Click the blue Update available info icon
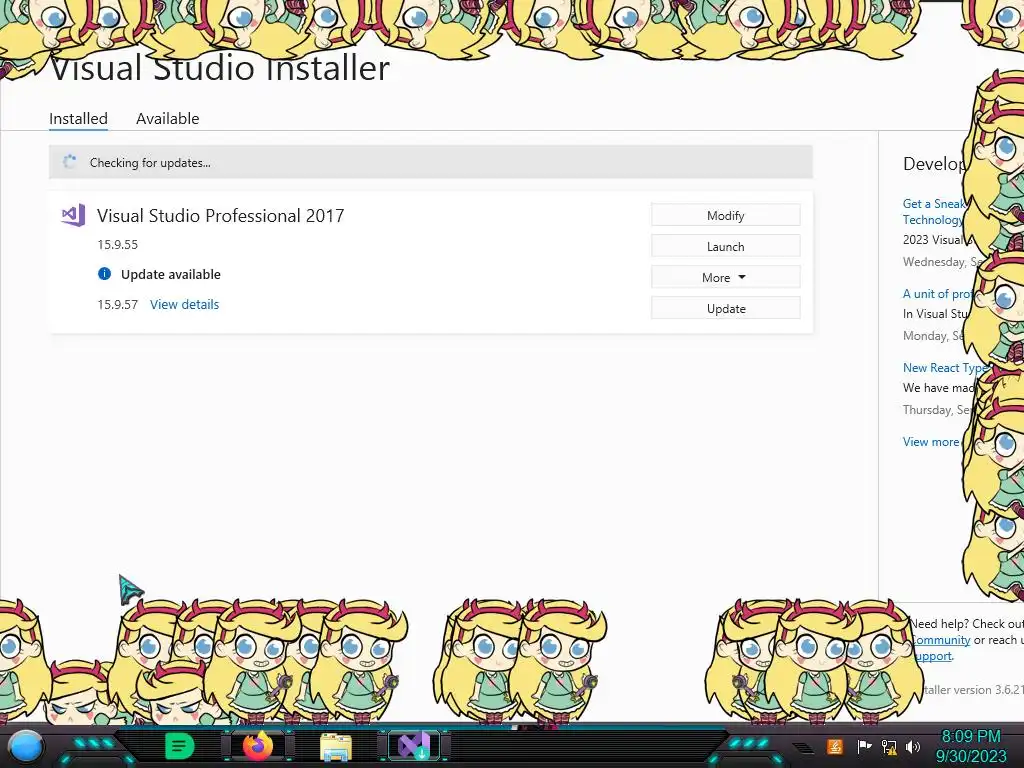Image resolution: width=1024 pixels, height=768 pixels. click(x=104, y=274)
